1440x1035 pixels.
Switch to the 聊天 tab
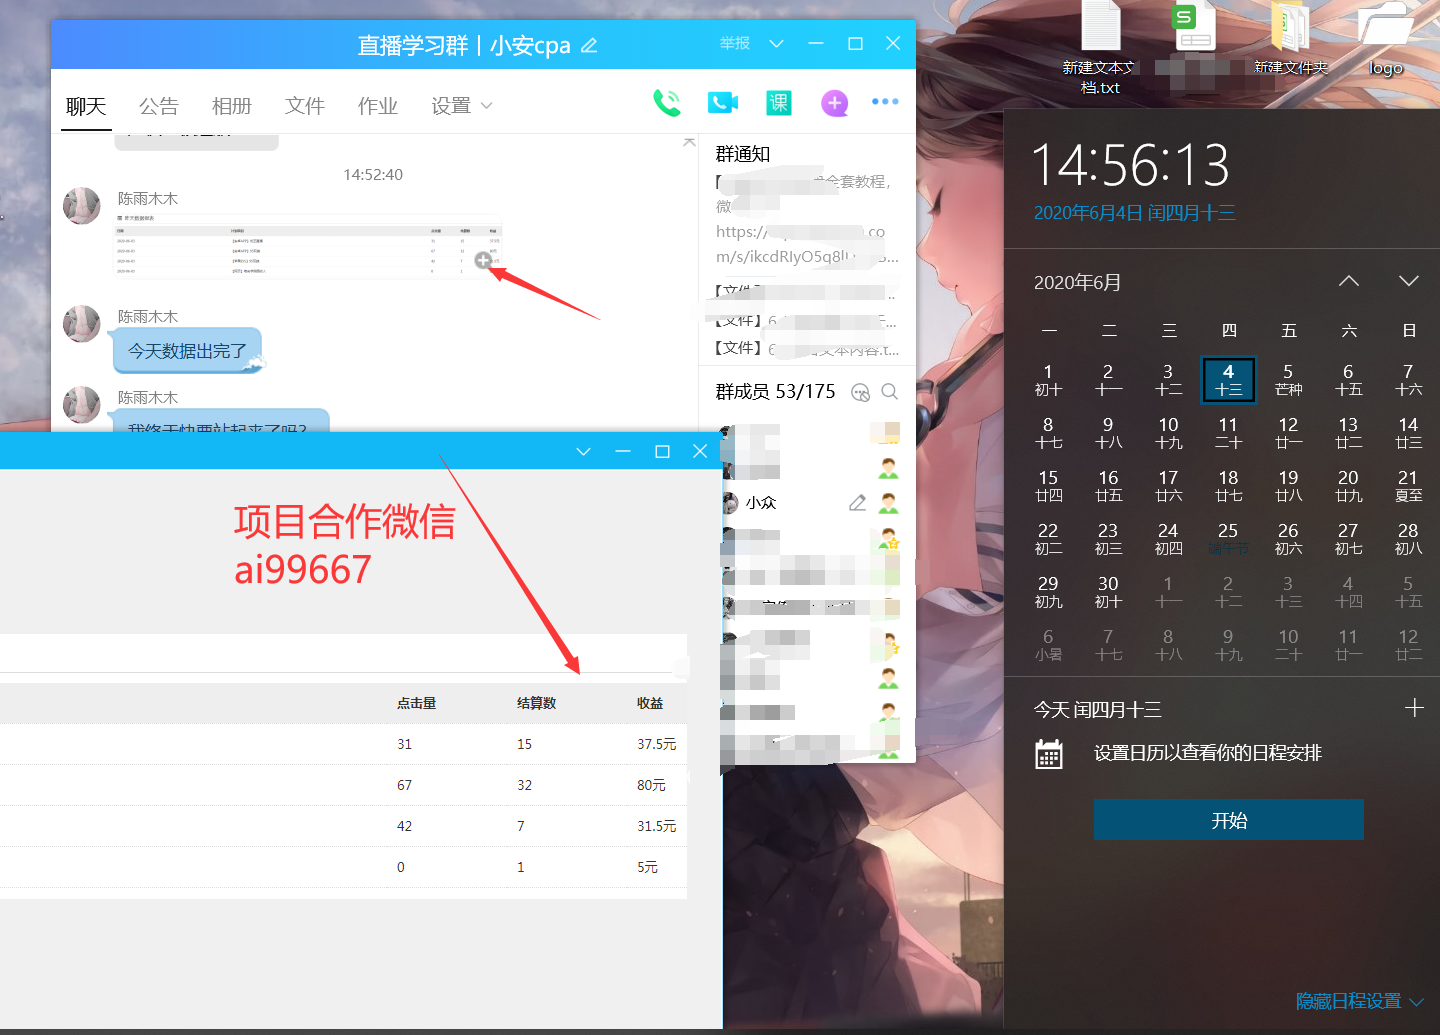(86, 106)
